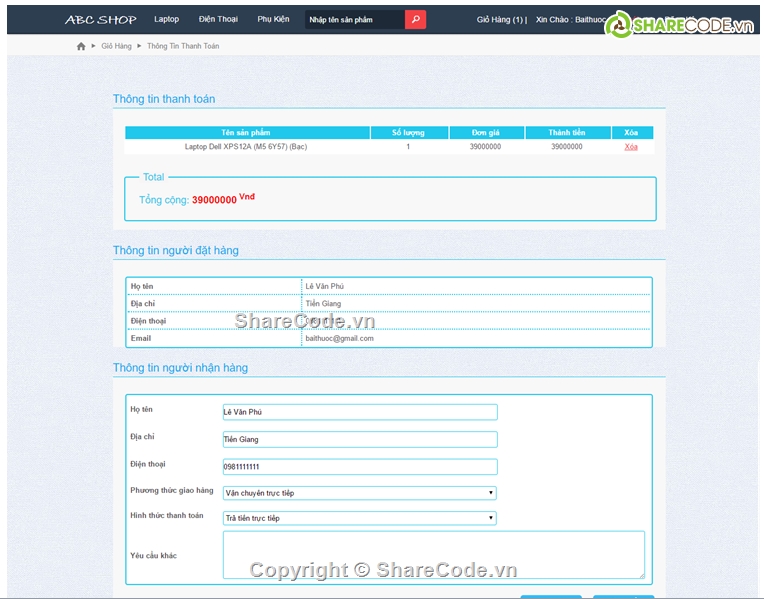Click Thông Tin Thanh Toán breadcrumb
764x599 pixels.
pyautogui.click(x=183, y=46)
